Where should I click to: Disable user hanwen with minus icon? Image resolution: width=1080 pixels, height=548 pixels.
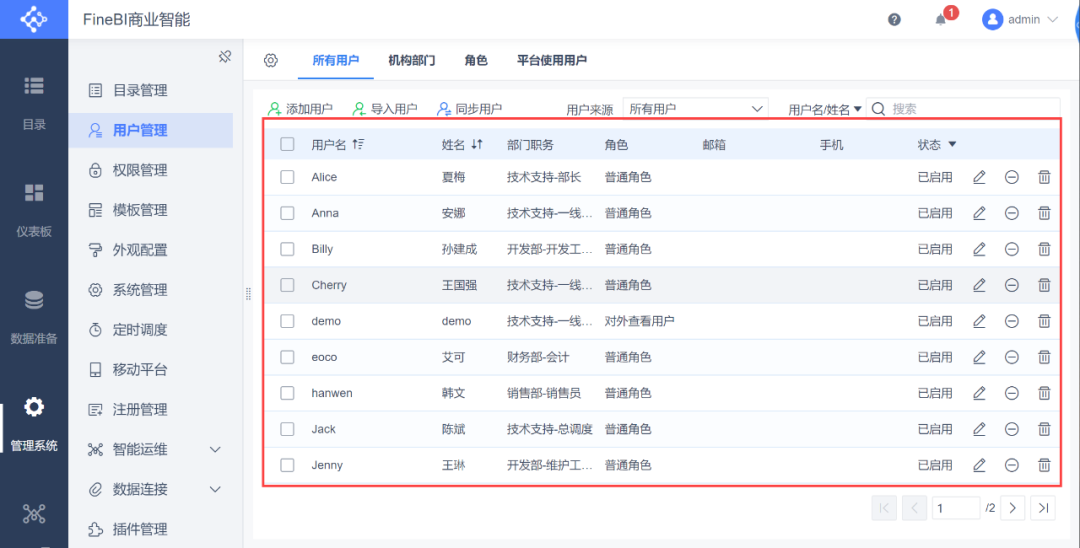pyautogui.click(x=1012, y=393)
